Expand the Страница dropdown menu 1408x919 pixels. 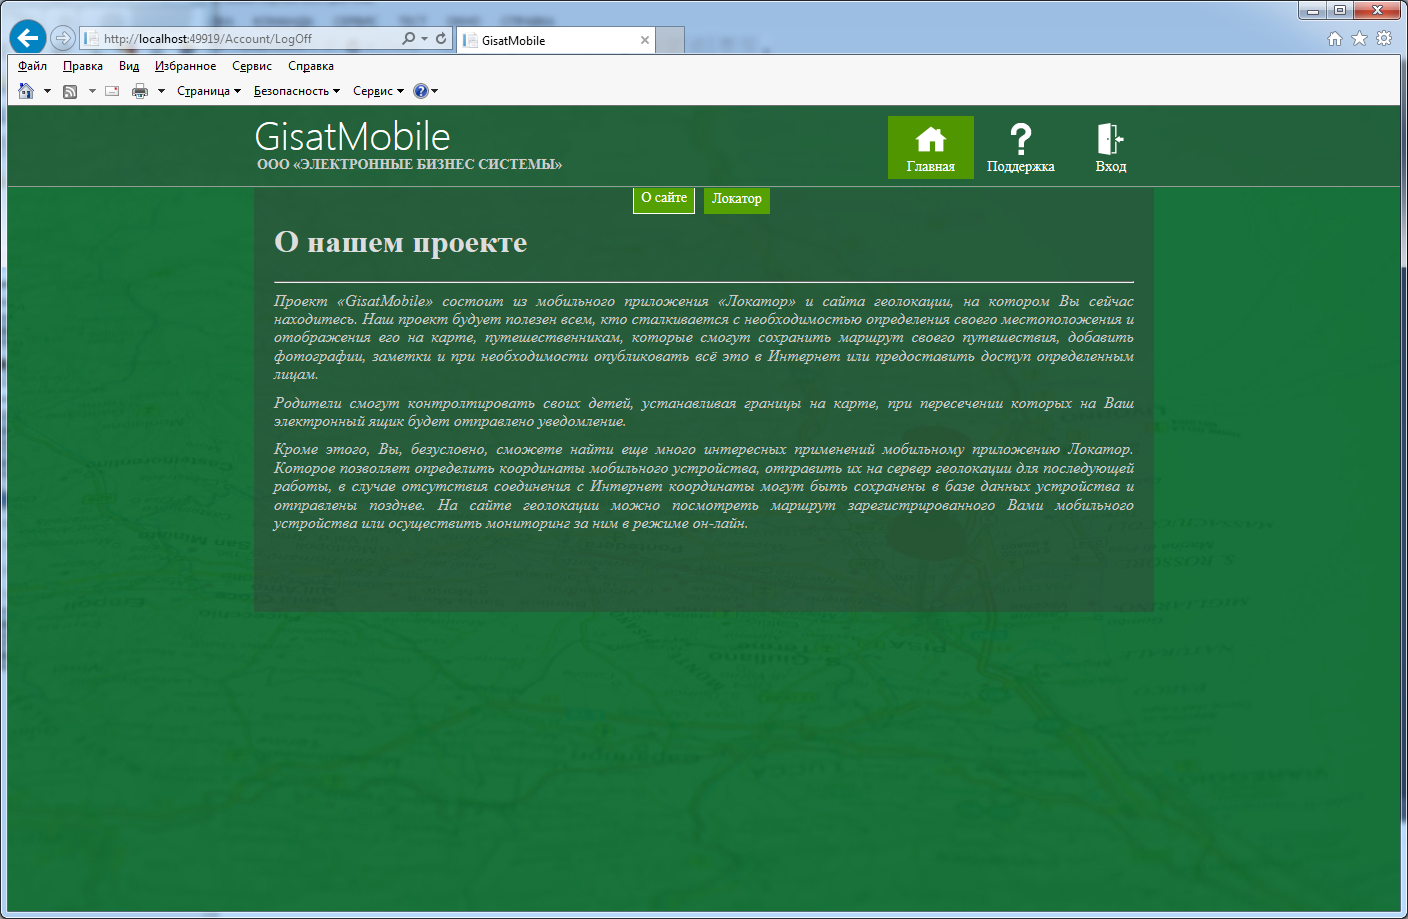coord(208,91)
